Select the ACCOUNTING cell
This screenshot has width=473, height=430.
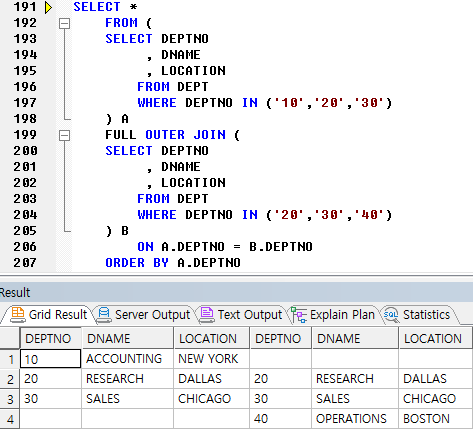point(128,359)
